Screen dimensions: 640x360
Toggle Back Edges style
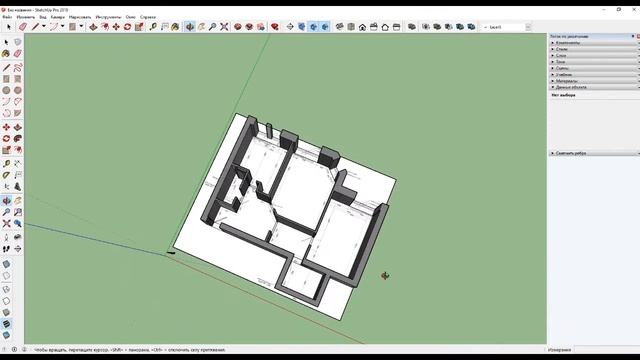pos(6,276)
